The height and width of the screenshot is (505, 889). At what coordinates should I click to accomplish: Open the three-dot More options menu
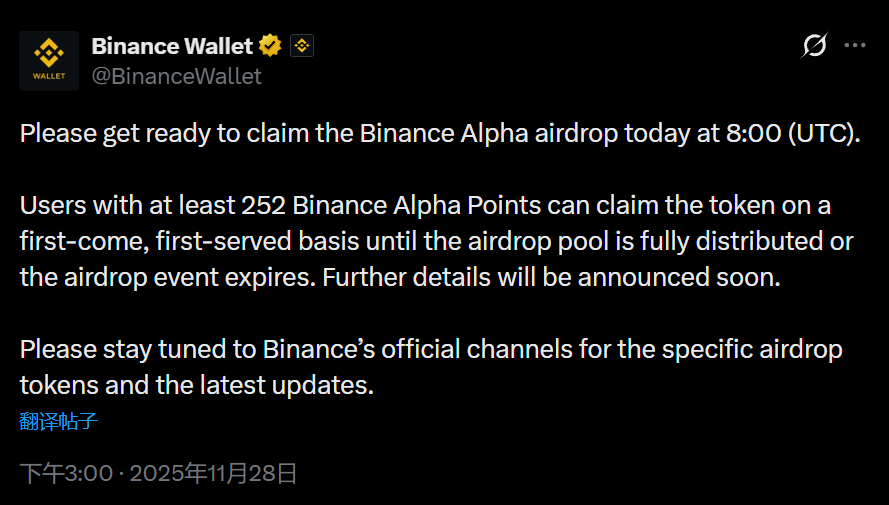[x=854, y=46]
